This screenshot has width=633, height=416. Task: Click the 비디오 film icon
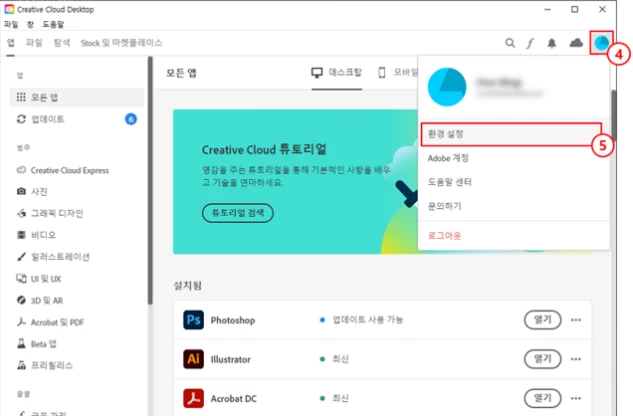pyautogui.click(x=21, y=235)
